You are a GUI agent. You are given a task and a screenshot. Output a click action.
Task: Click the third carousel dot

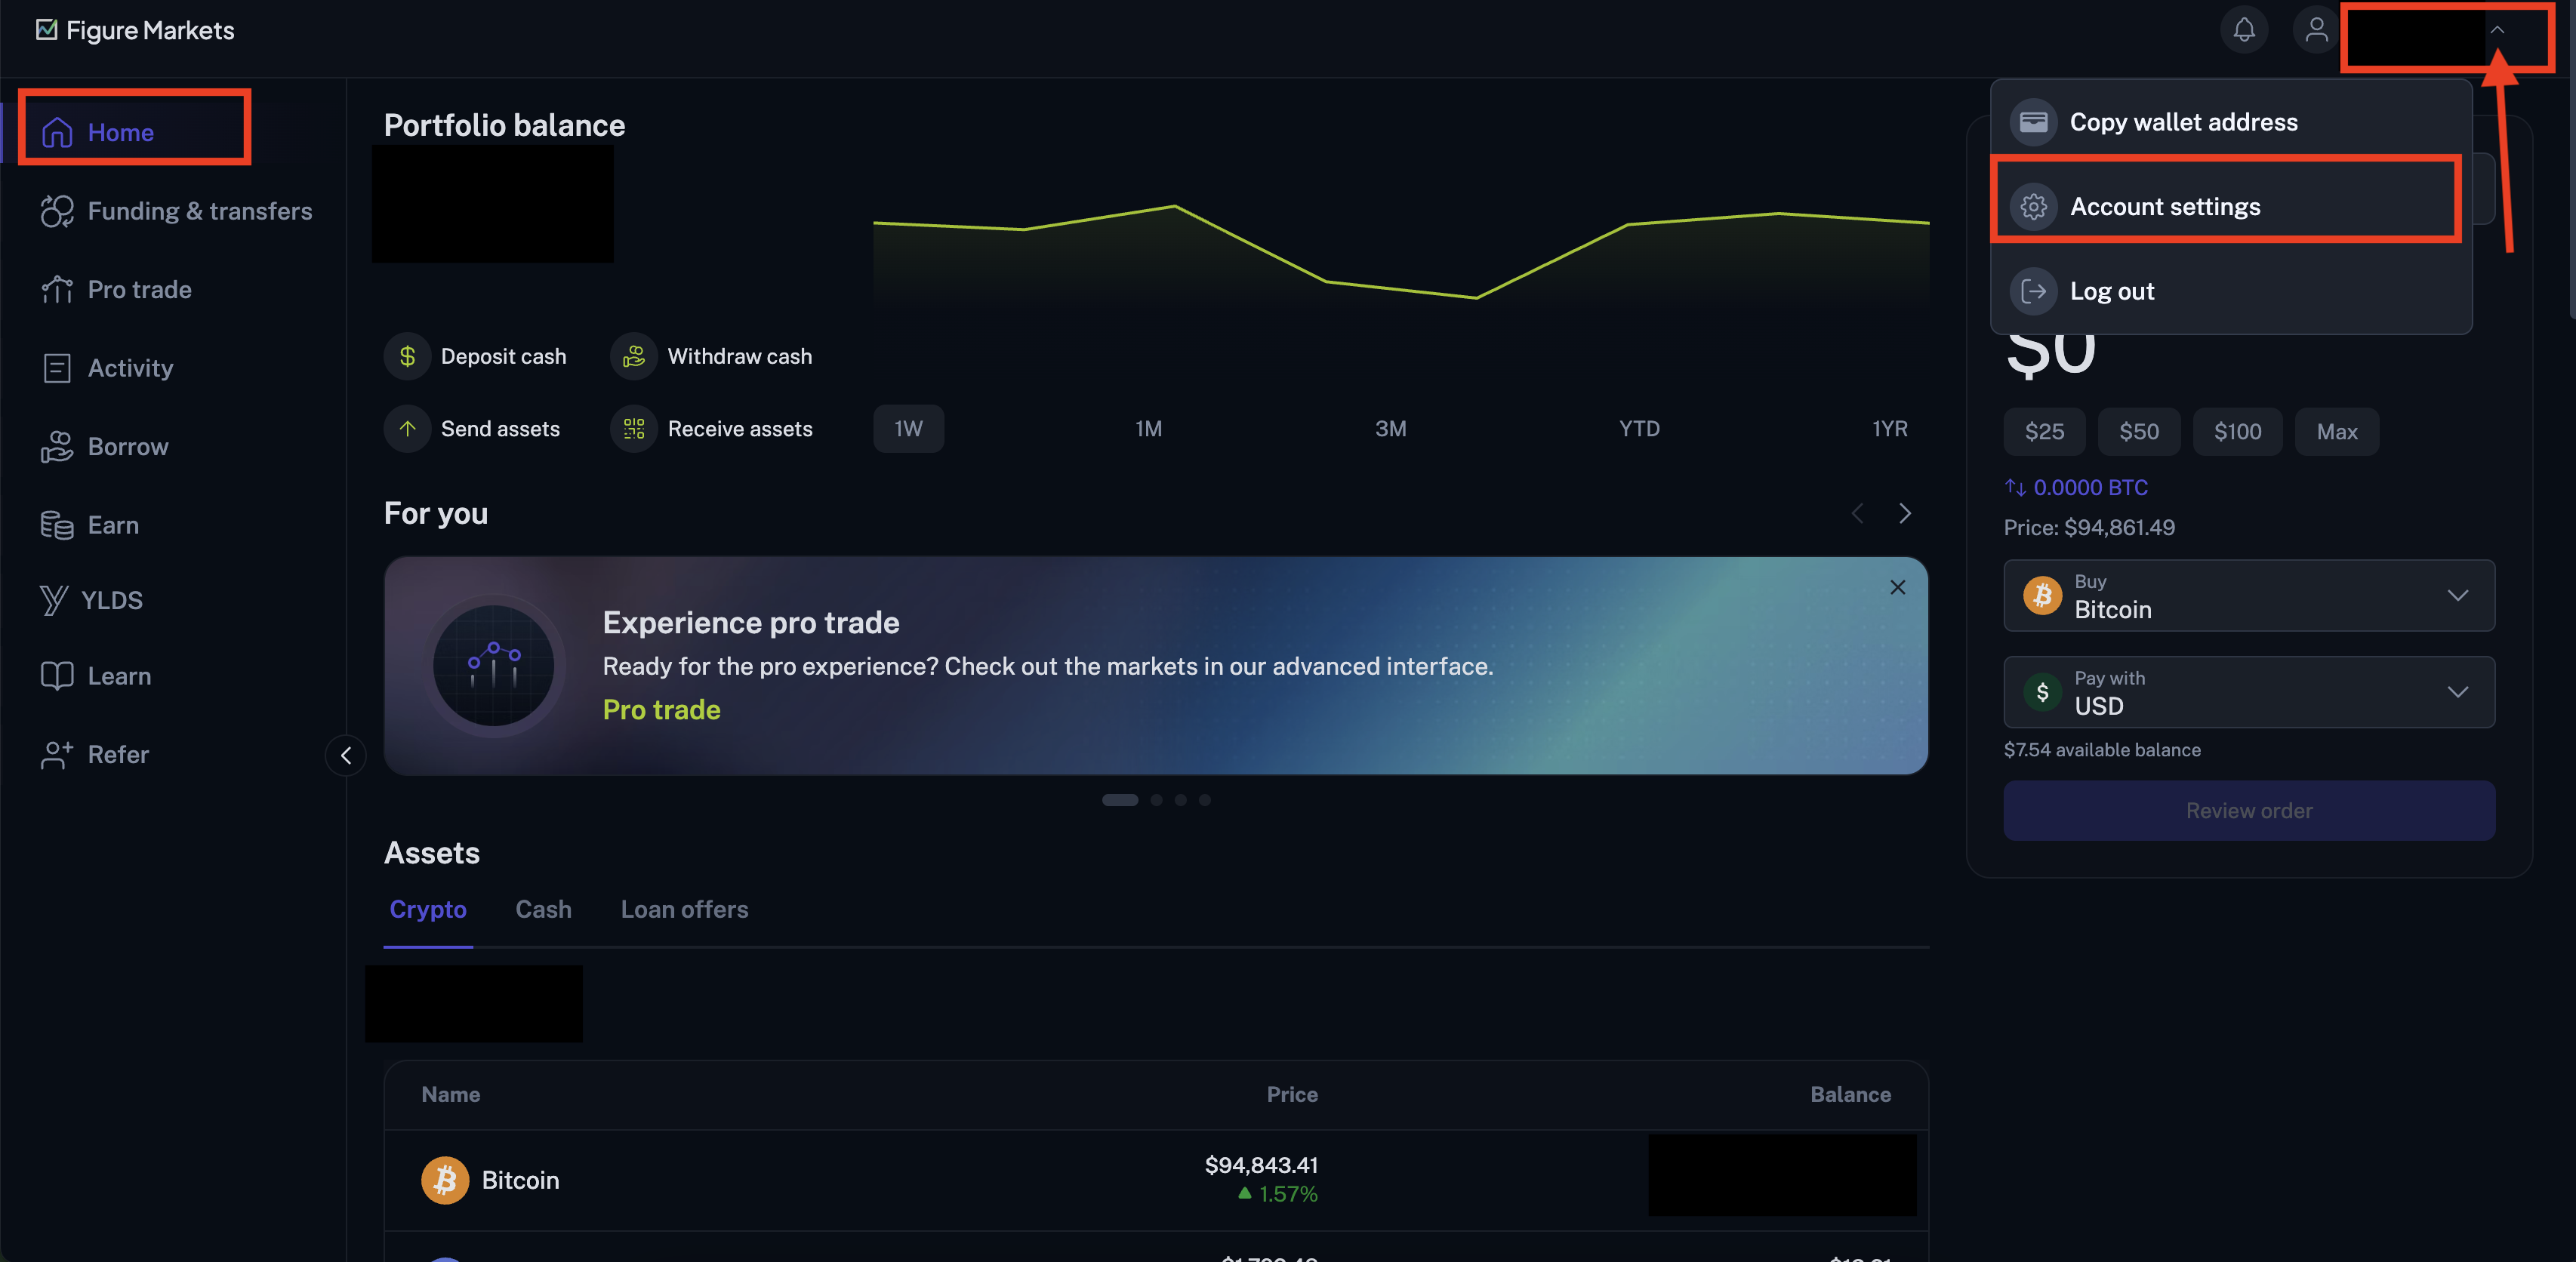1180,800
